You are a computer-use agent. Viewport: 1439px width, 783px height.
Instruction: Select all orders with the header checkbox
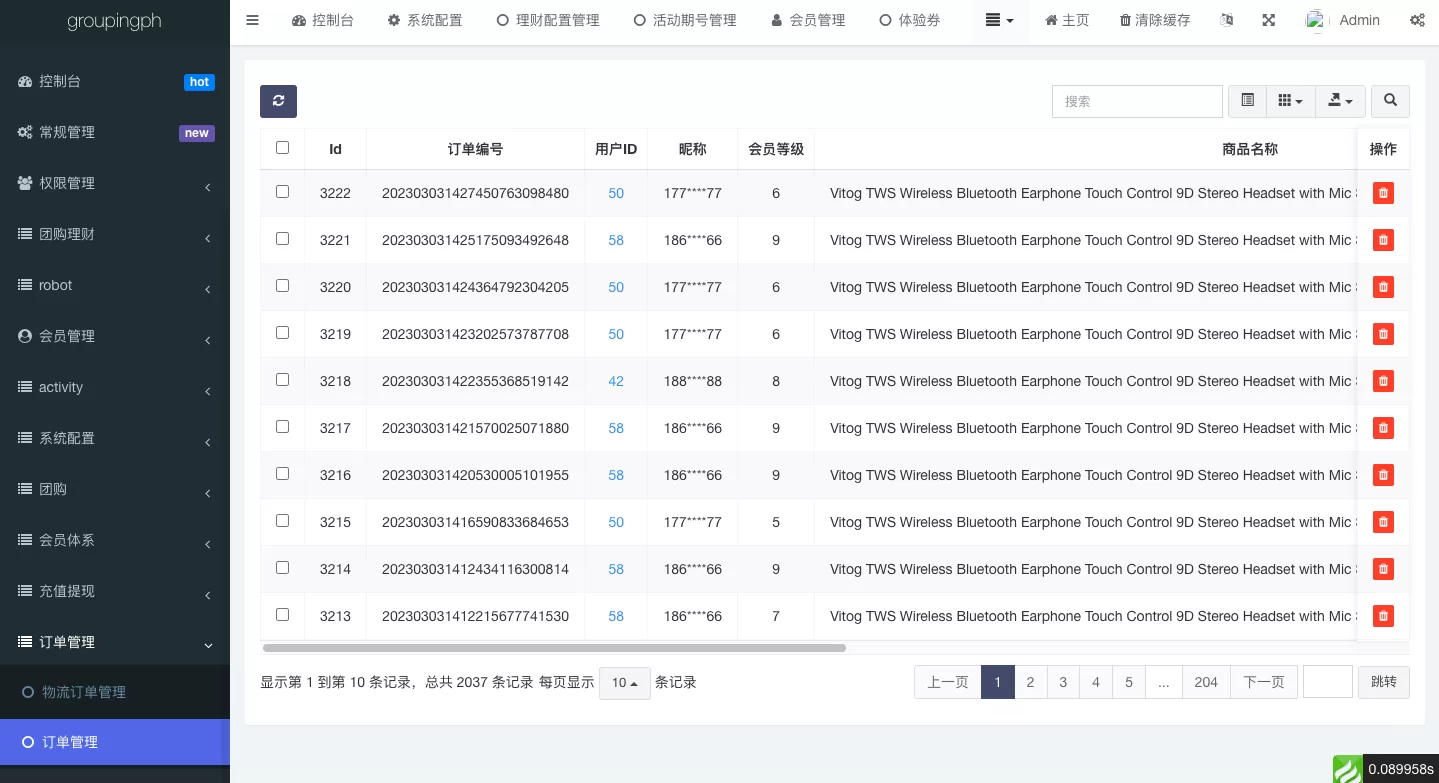tap(282, 147)
